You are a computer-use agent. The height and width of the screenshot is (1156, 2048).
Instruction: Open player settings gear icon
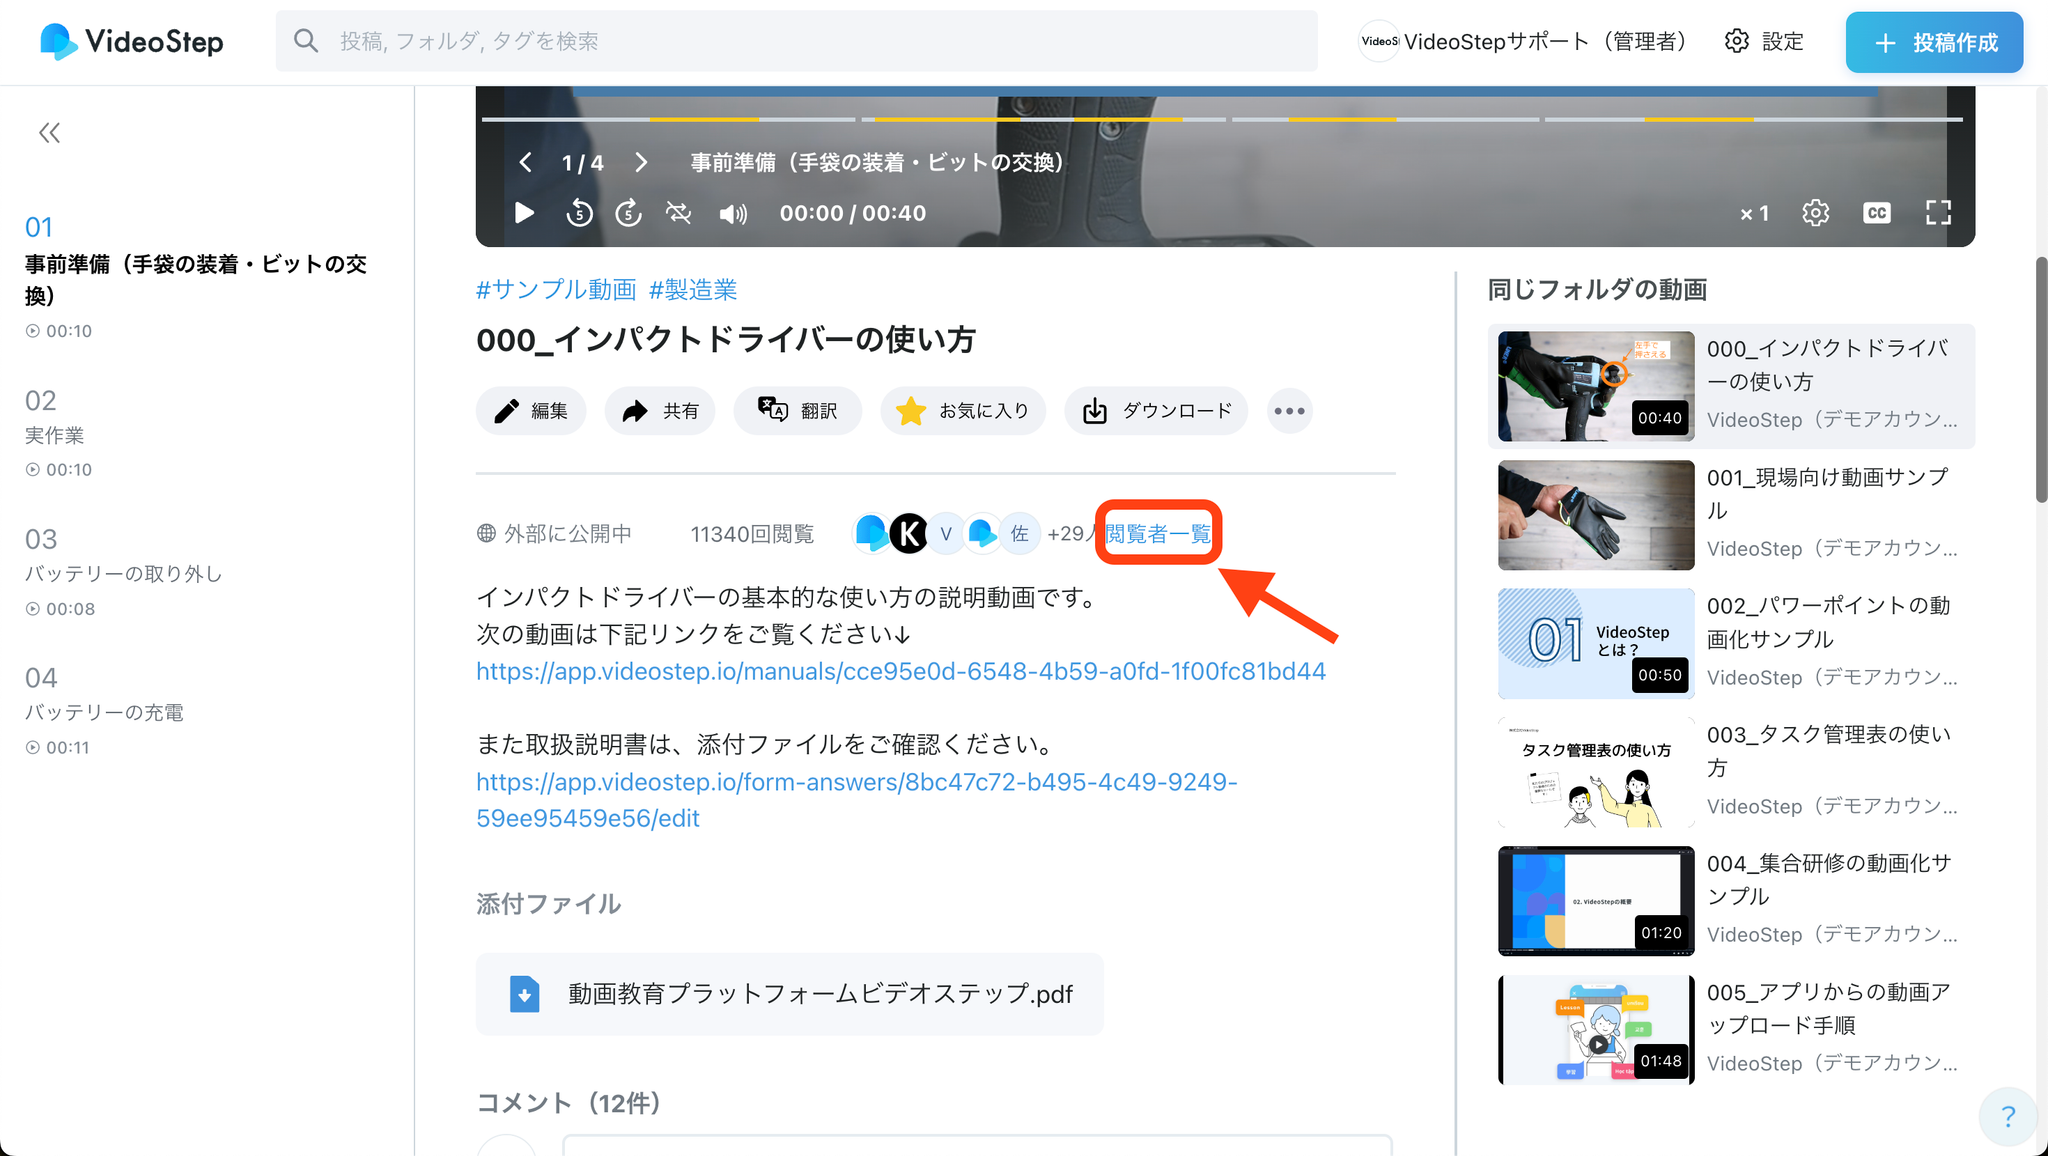(1815, 213)
